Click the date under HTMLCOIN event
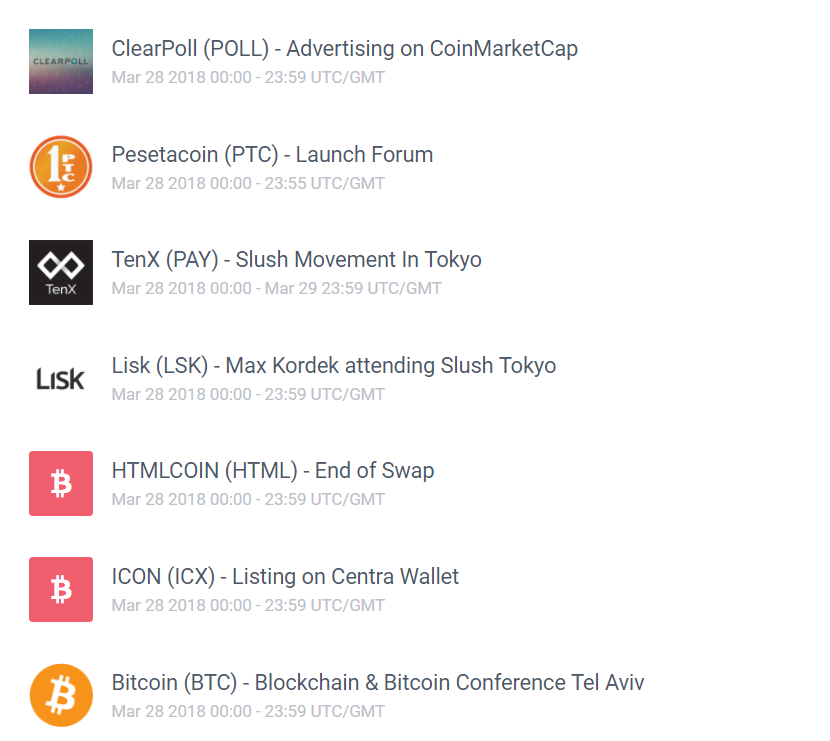 [x=247, y=499]
